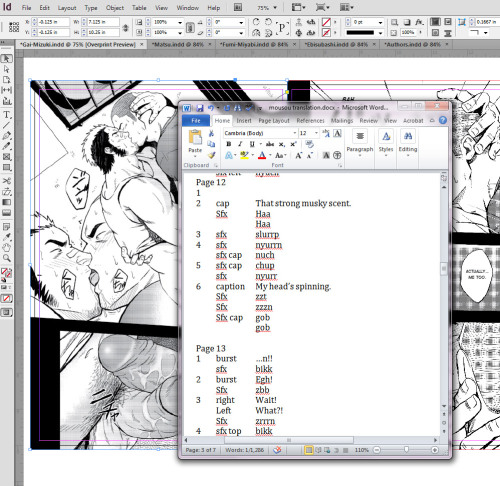
Task: Select the Rectangle tool
Action: (6, 167)
